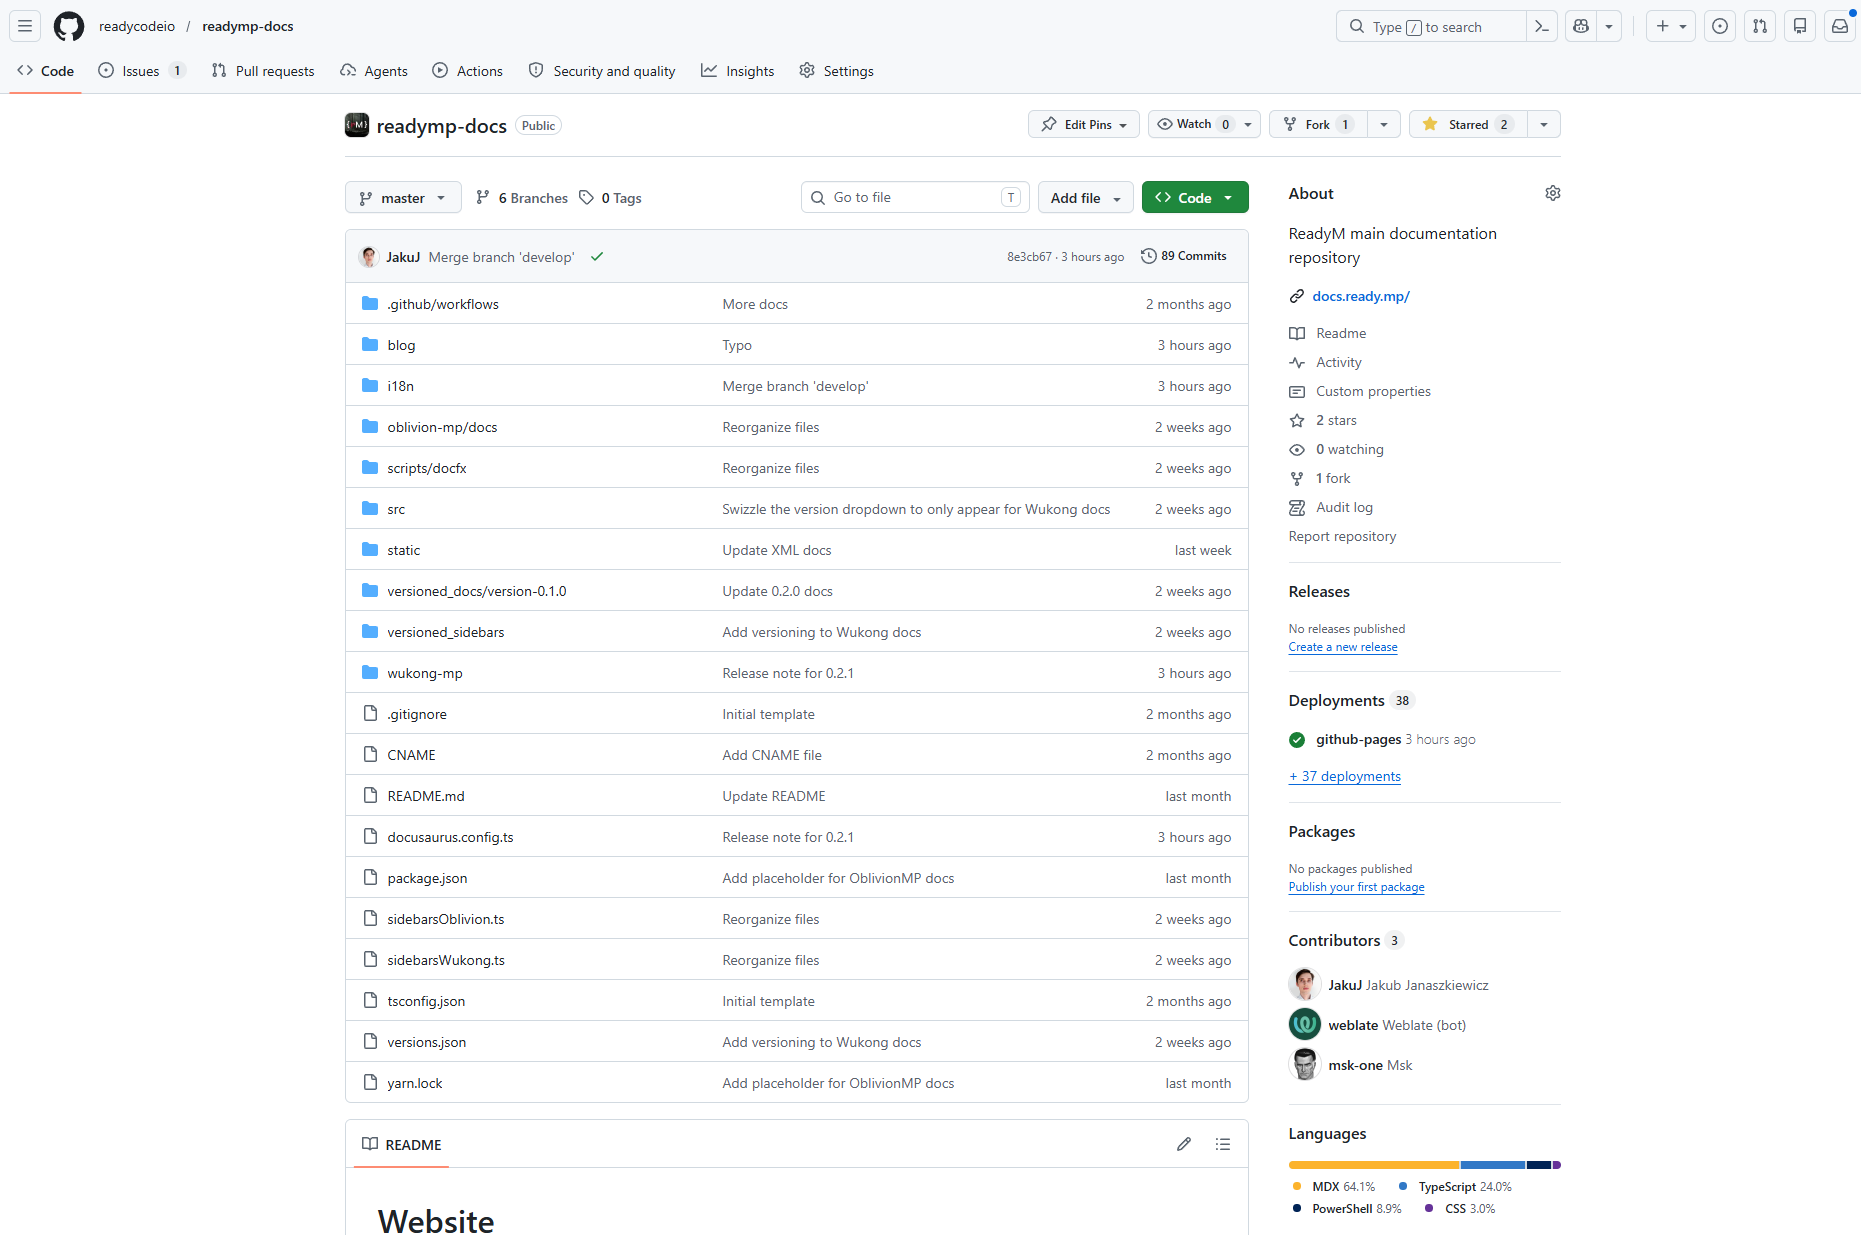Click the CNAME file icon
Viewport: 1861px width, 1235px height.
point(370,755)
